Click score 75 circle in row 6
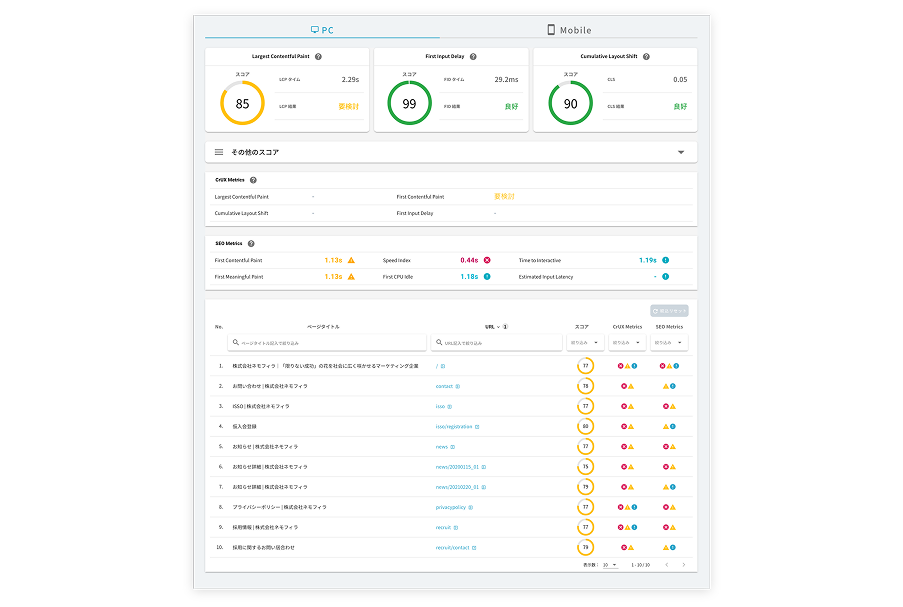Image resolution: width=903 pixels, height=607 pixels. 585,467
